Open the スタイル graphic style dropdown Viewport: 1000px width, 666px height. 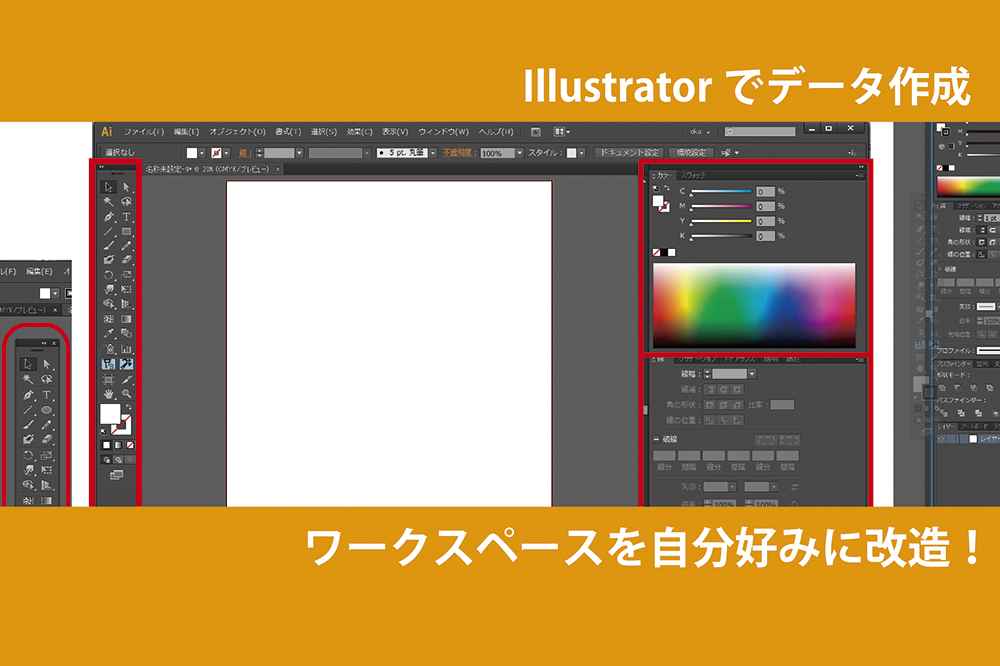click(581, 153)
